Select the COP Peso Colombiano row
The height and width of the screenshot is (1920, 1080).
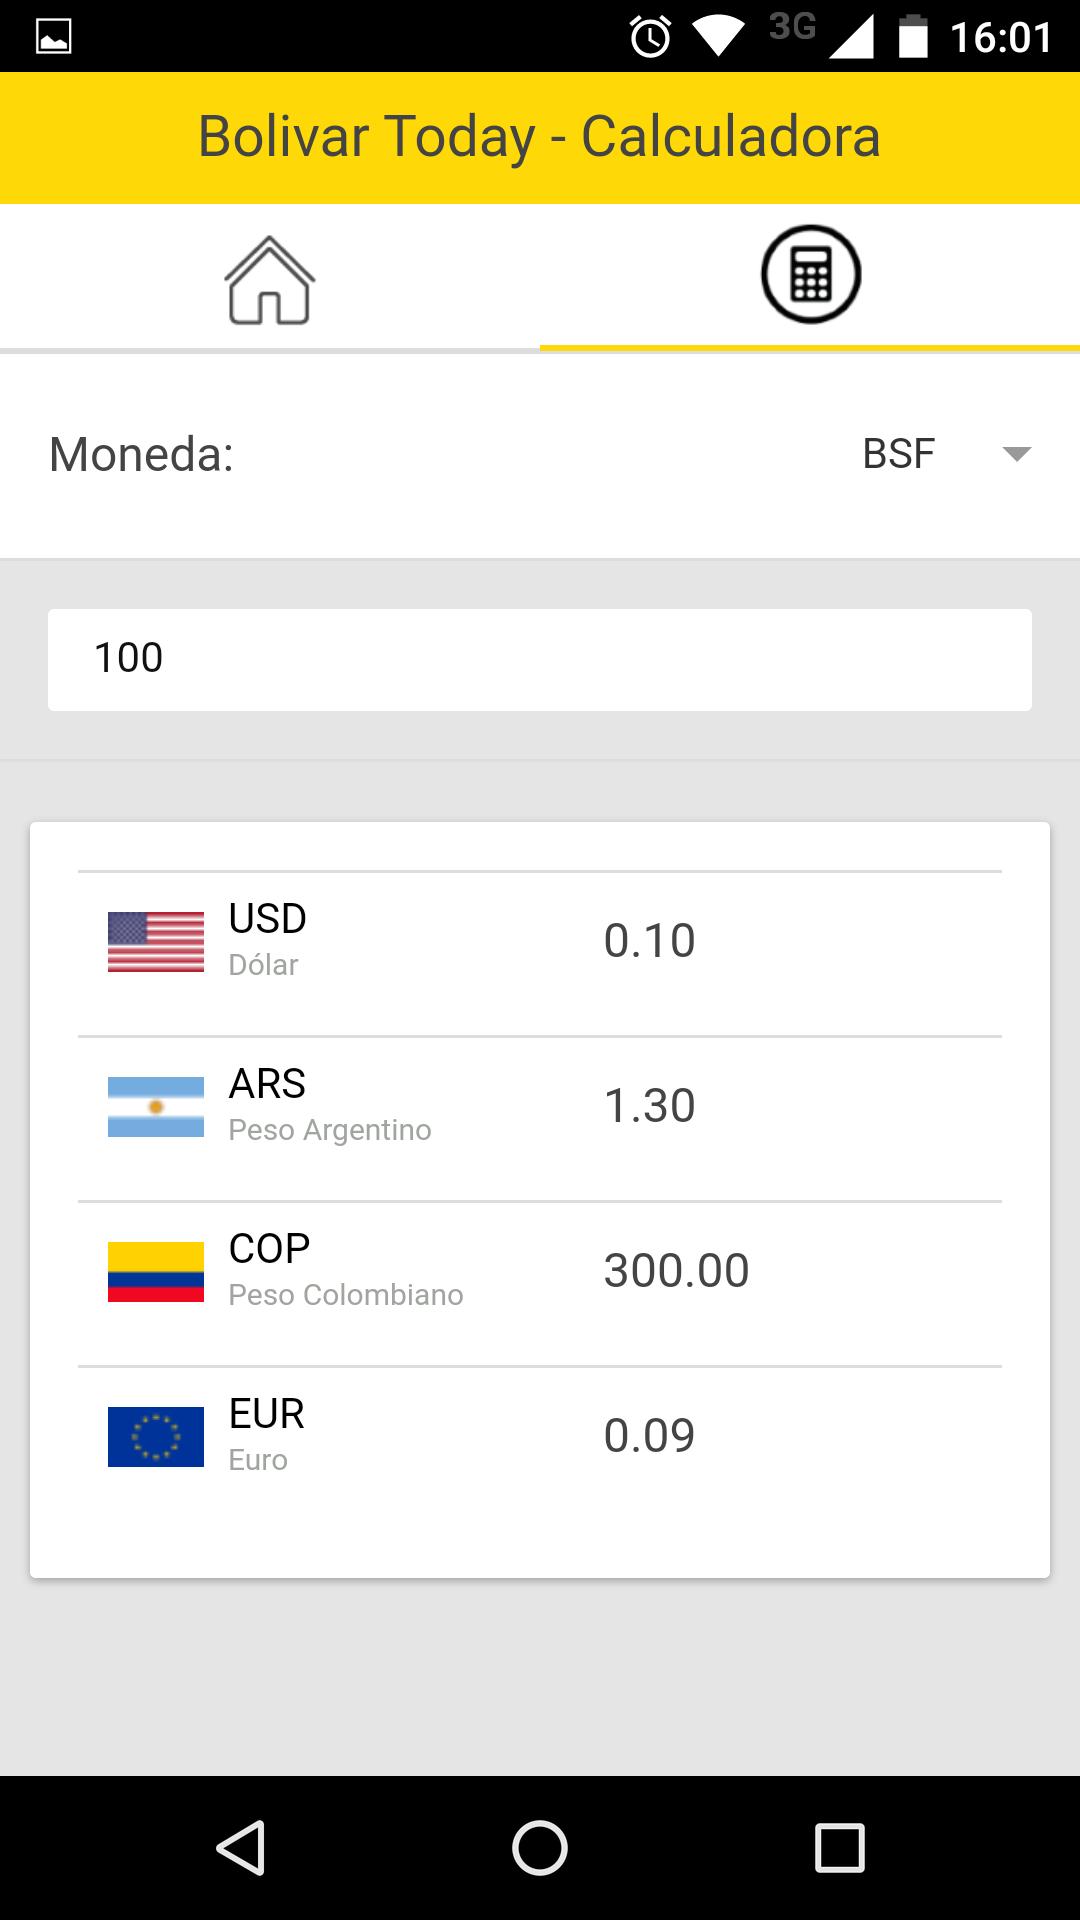click(x=540, y=1284)
